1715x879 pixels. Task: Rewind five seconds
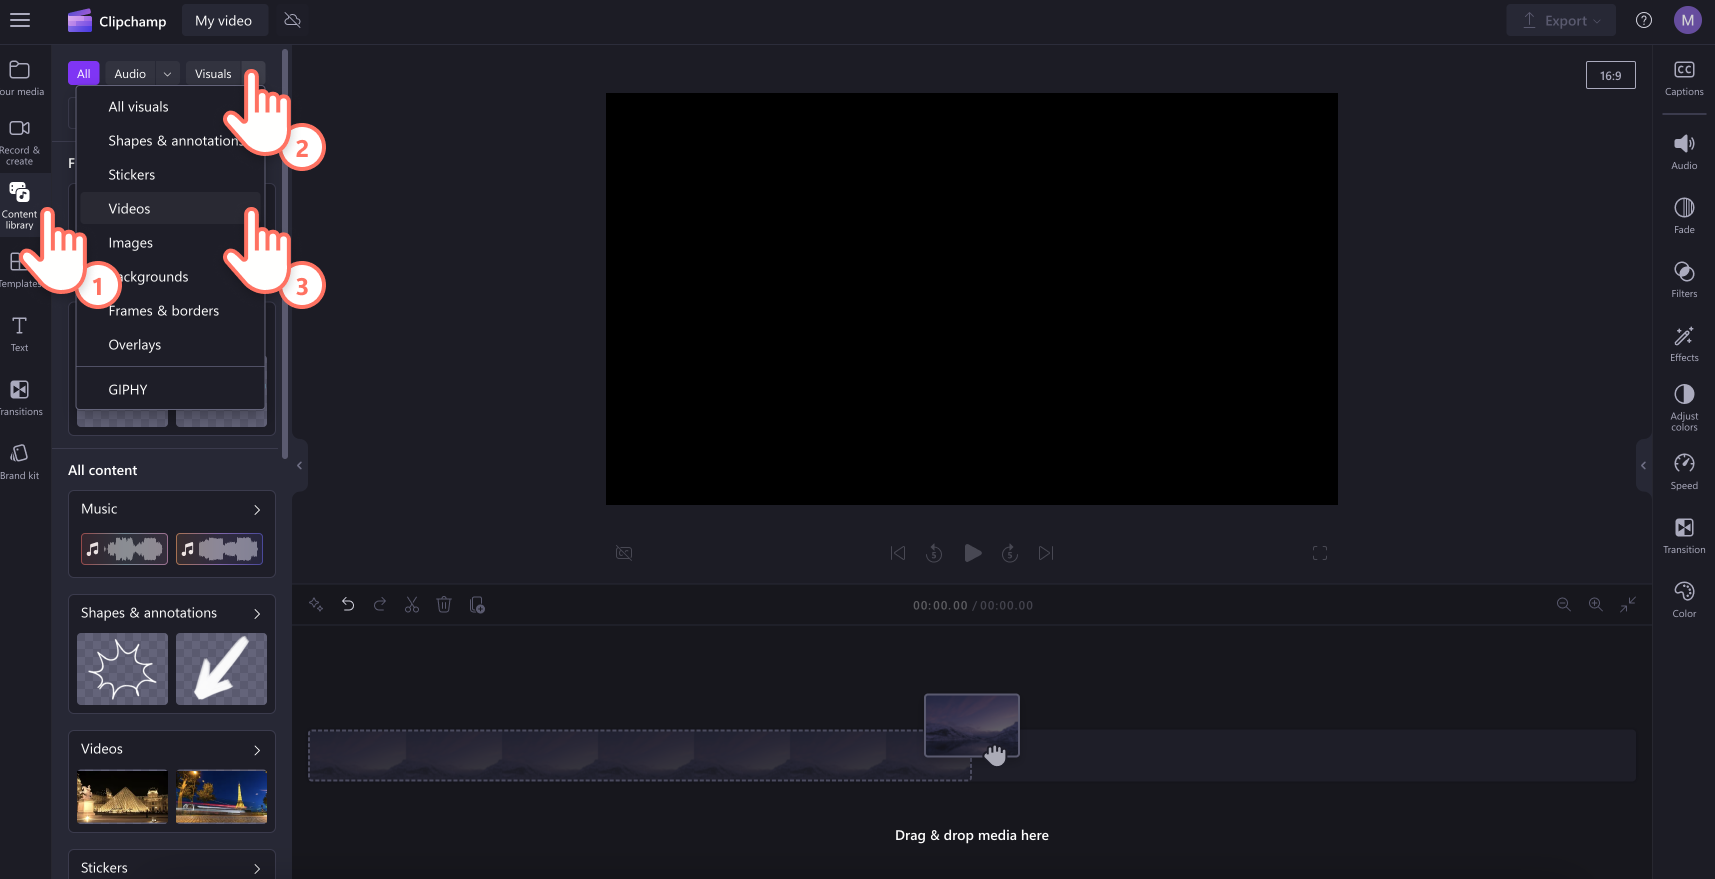tap(934, 553)
